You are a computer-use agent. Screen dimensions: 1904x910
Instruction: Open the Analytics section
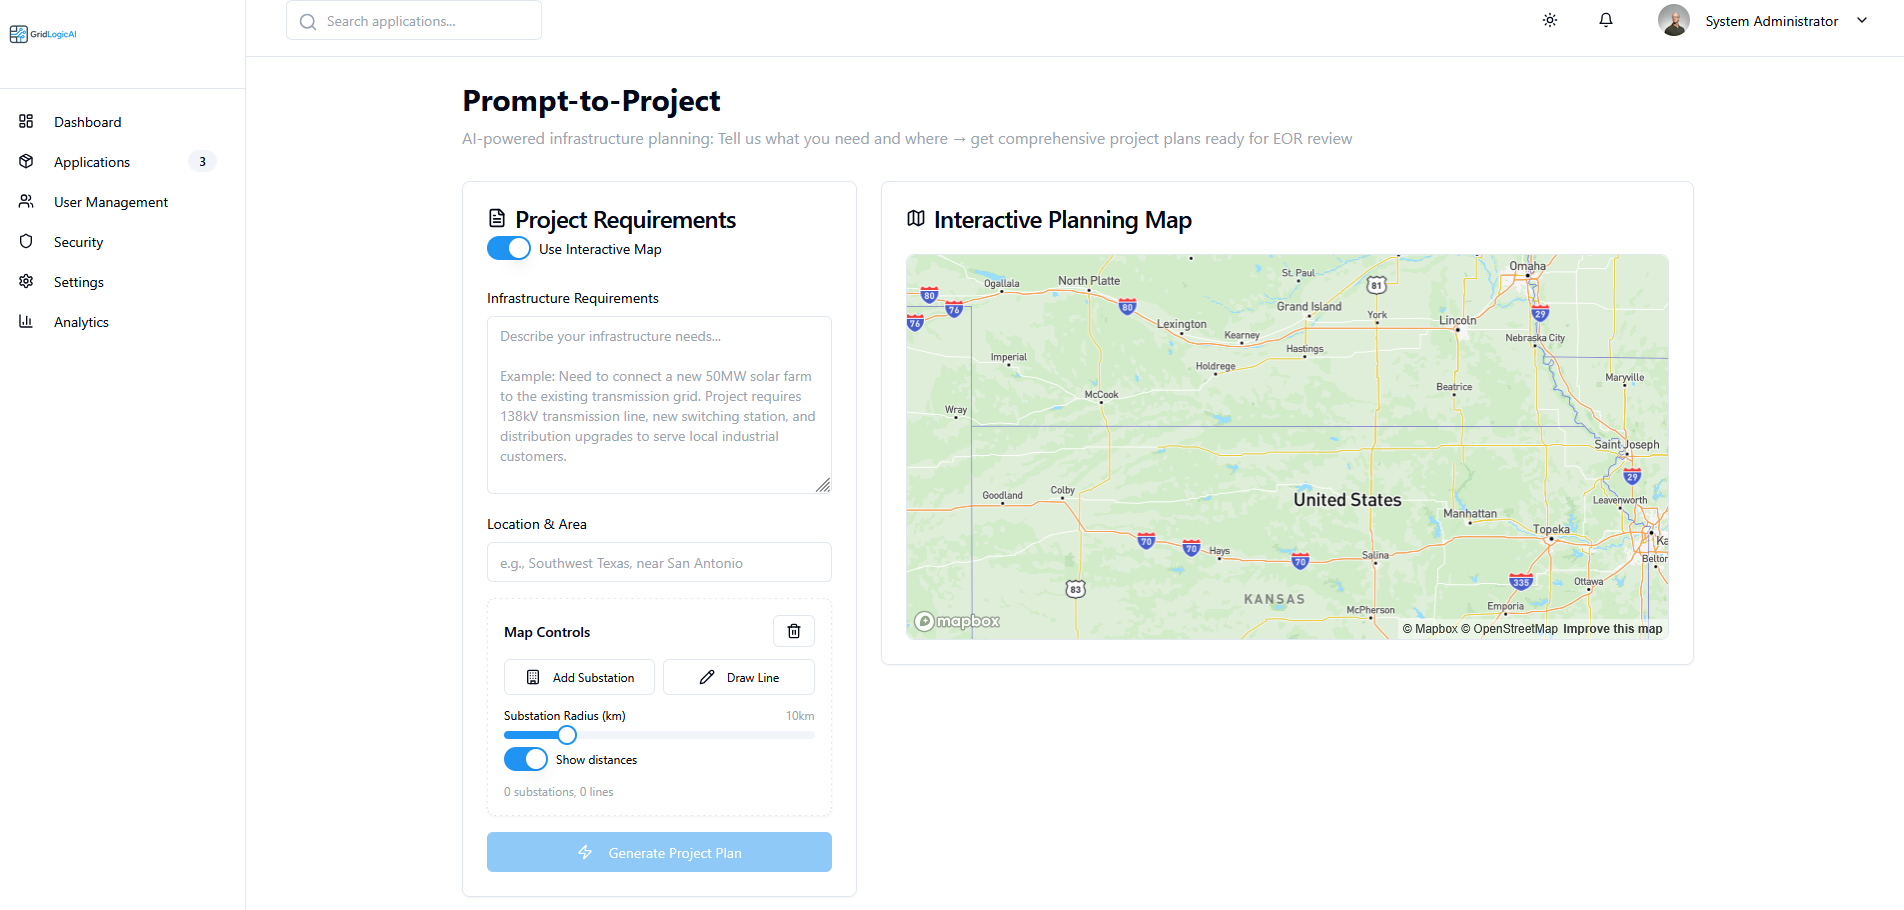(x=80, y=321)
